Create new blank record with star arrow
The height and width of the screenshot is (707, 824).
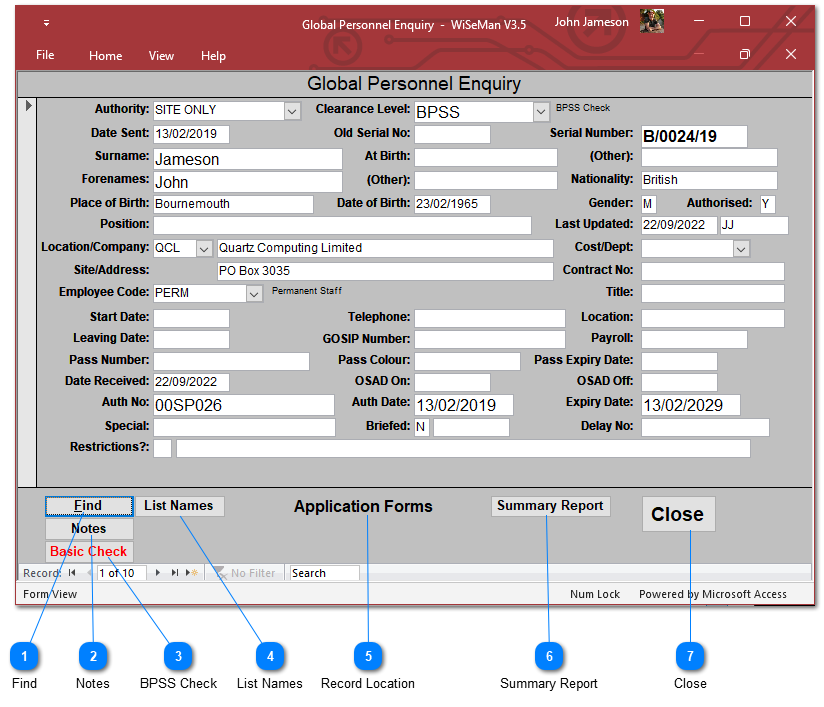point(192,573)
